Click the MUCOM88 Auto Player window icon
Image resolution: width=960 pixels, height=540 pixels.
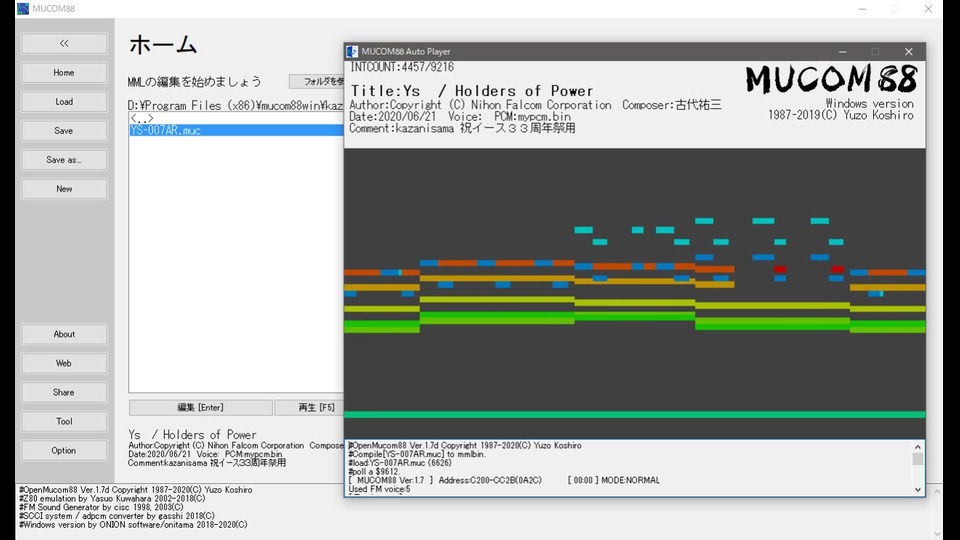point(352,51)
